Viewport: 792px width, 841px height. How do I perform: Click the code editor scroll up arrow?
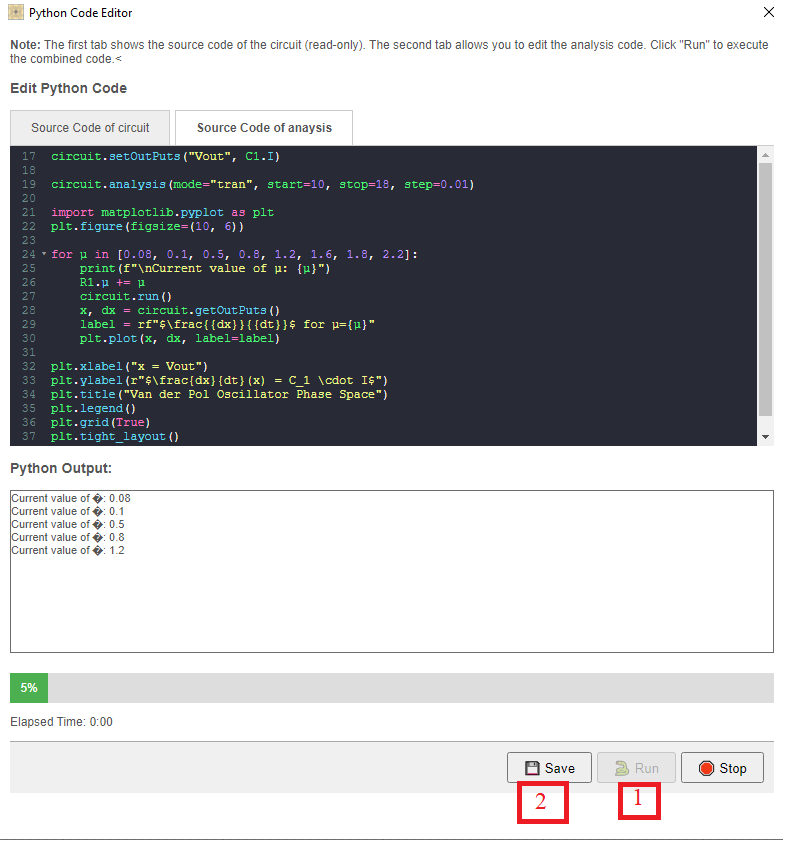click(765, 154)
